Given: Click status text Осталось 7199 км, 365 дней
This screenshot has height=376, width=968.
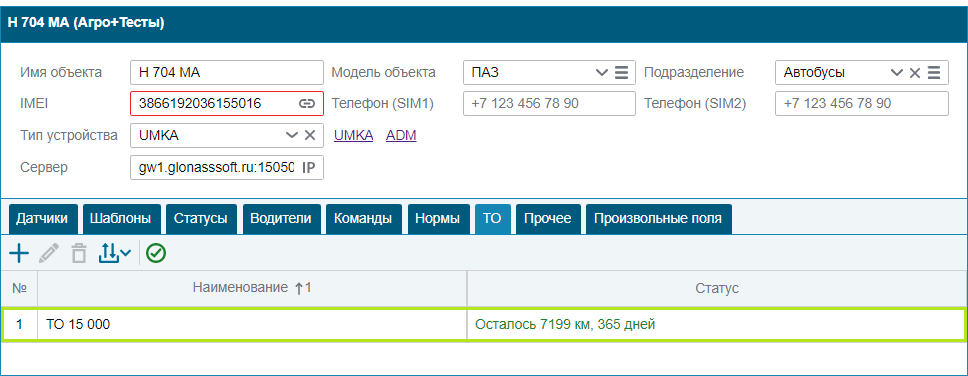Looking at the screenshot, I should click(x=565, y=324).
